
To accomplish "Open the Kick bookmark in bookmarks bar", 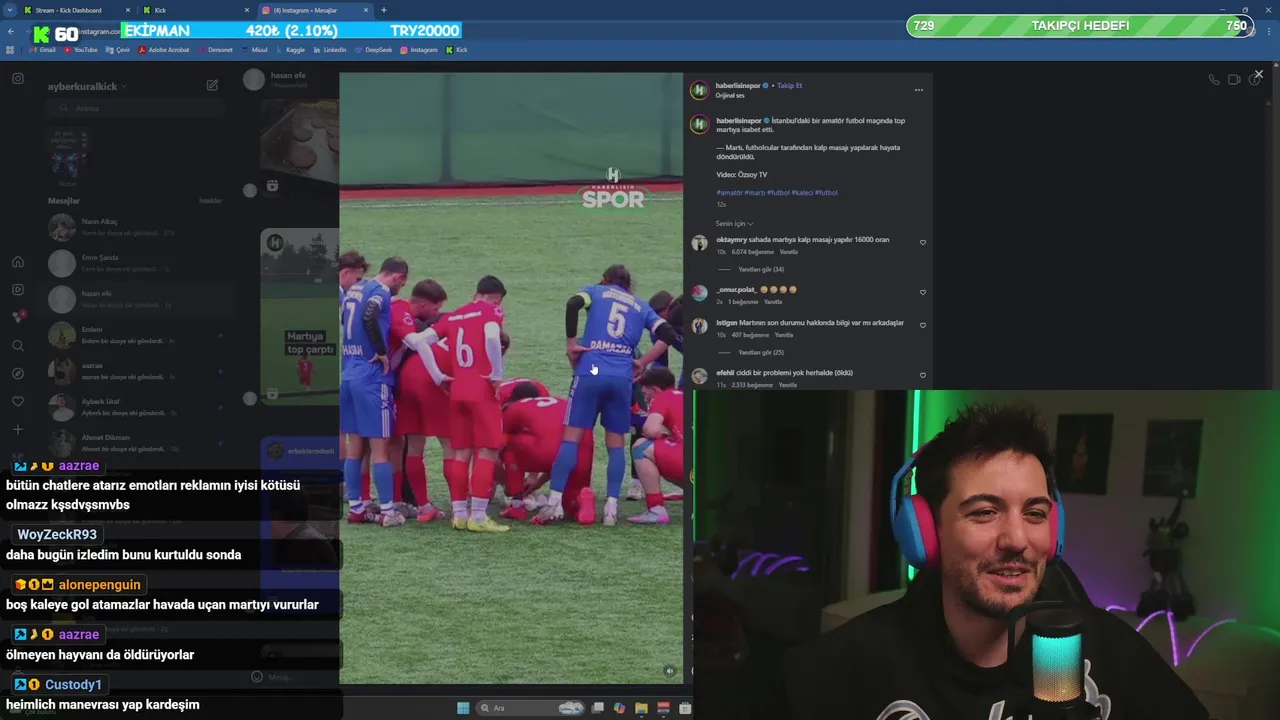I will pos(456,50).
